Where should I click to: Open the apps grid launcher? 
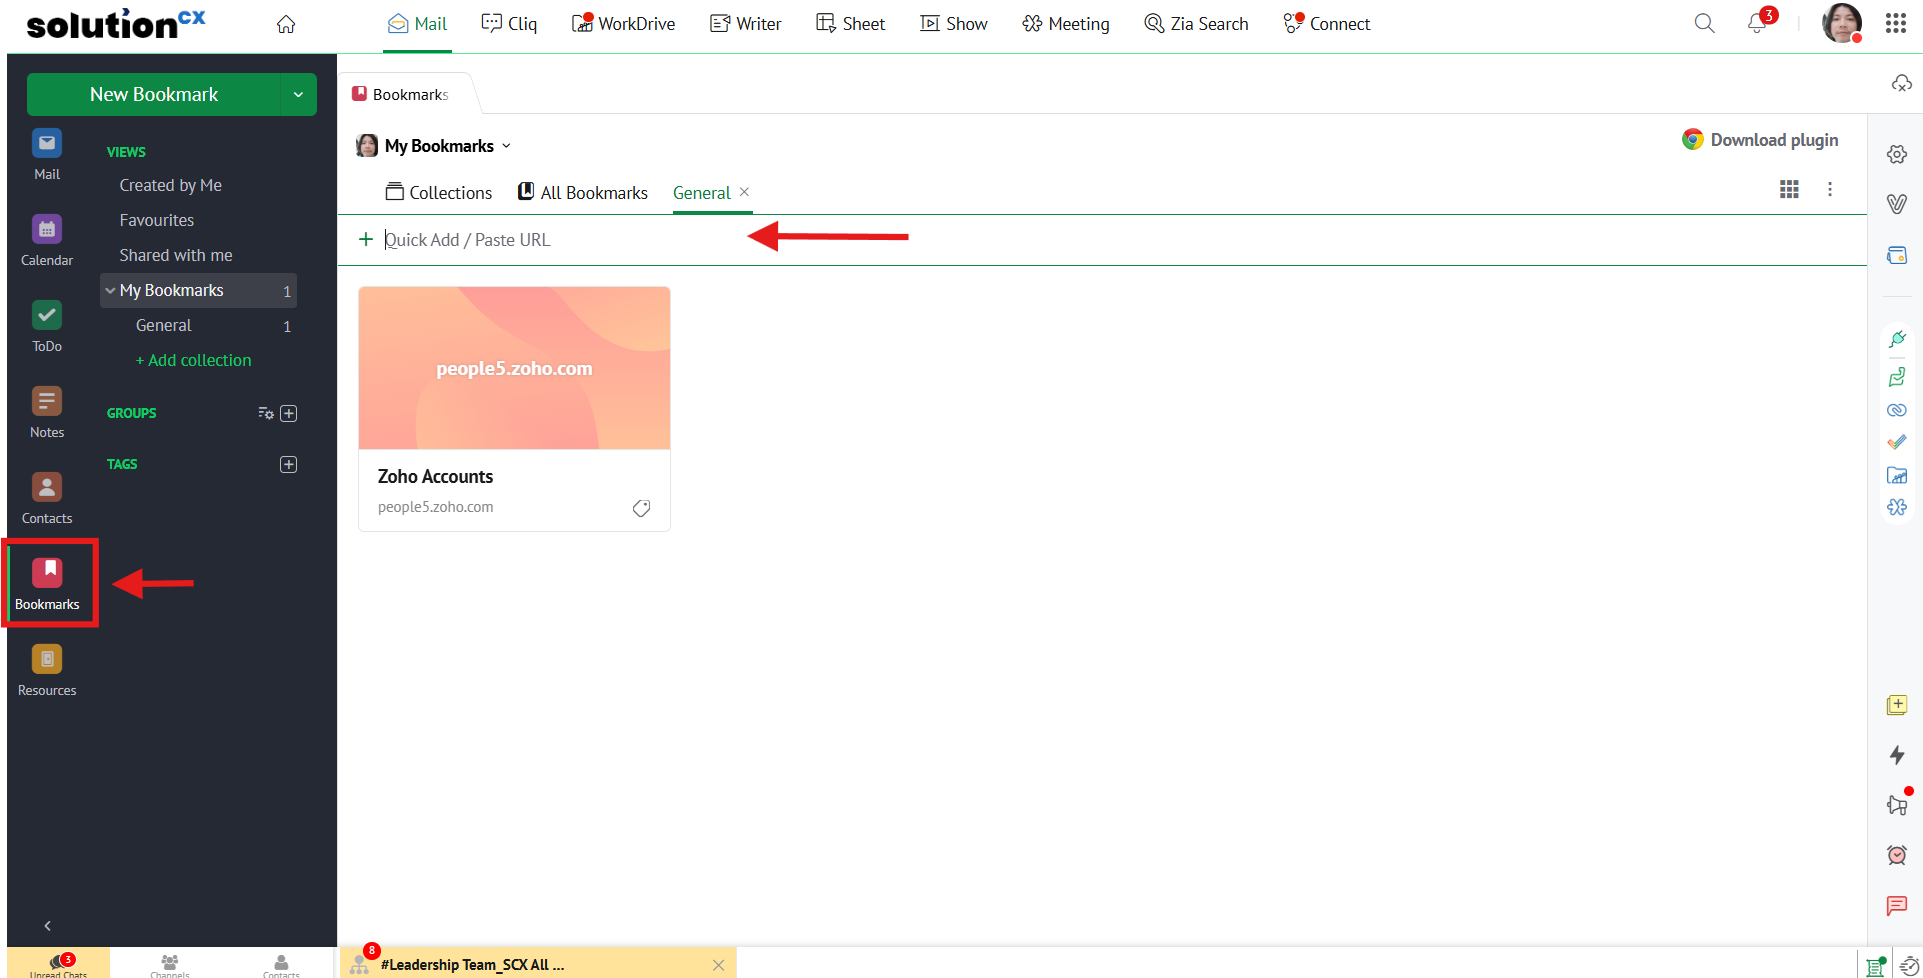point(1896,23)
